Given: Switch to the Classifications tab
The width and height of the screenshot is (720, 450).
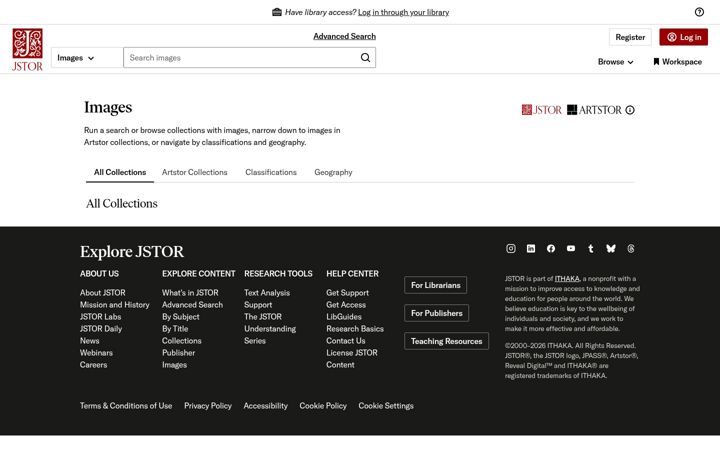Looking at the screenshot, I should coord(271,172).
